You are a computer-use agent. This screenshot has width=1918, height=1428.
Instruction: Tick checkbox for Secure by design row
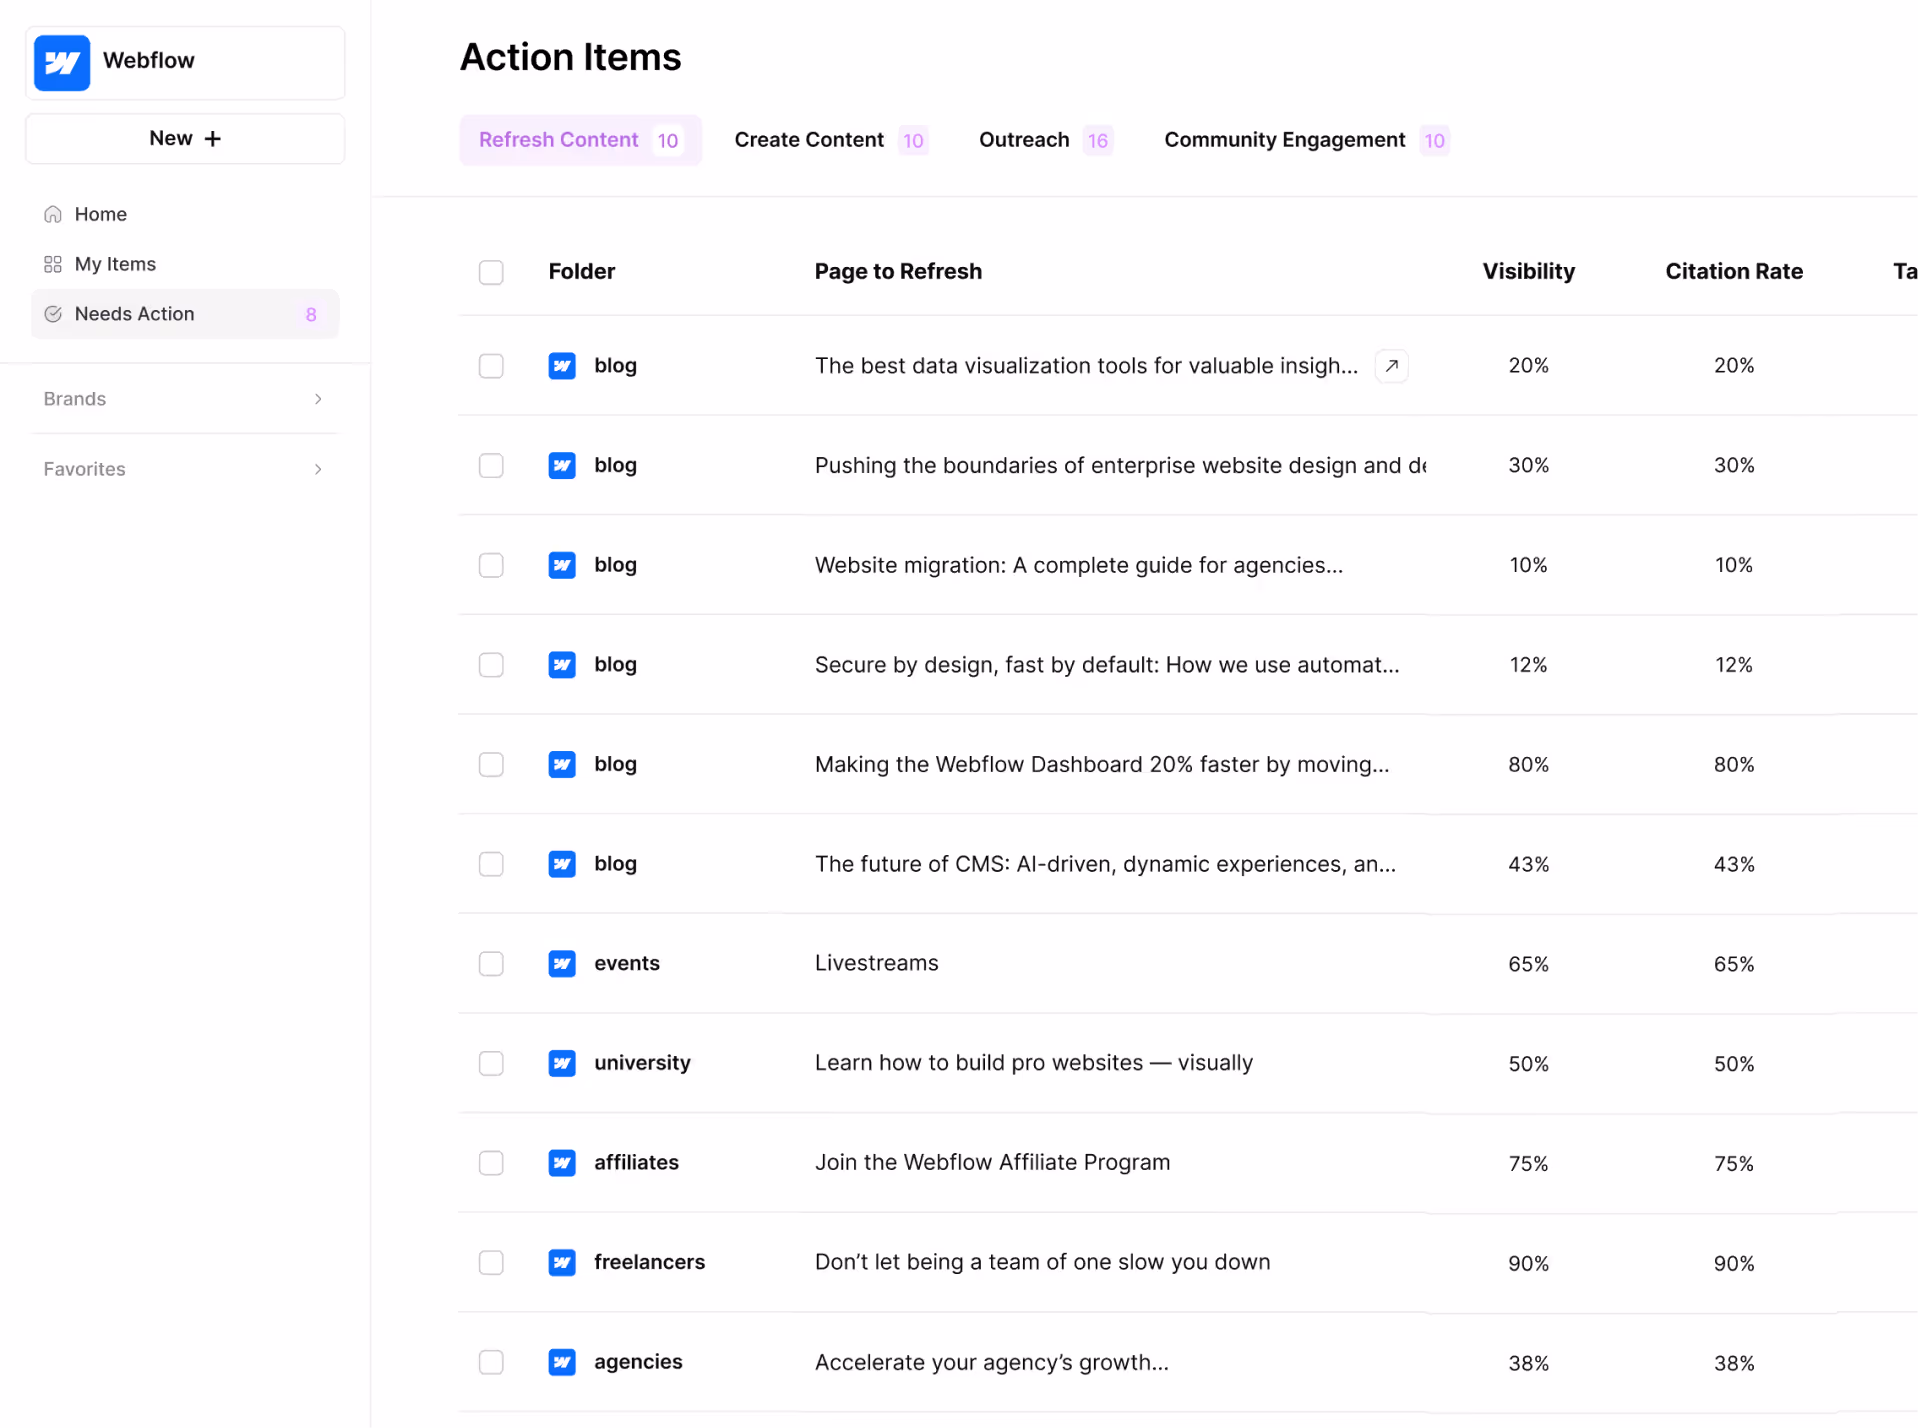pos(491,665)
